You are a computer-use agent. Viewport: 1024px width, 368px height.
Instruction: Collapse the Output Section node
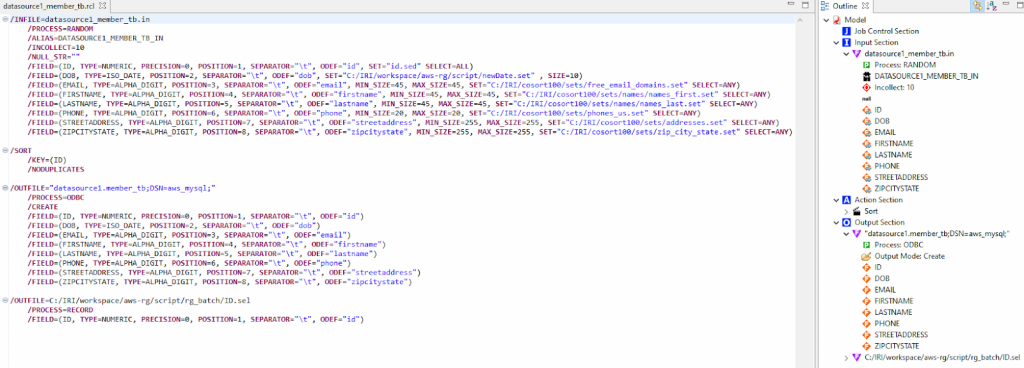click(x=837, y=222)
